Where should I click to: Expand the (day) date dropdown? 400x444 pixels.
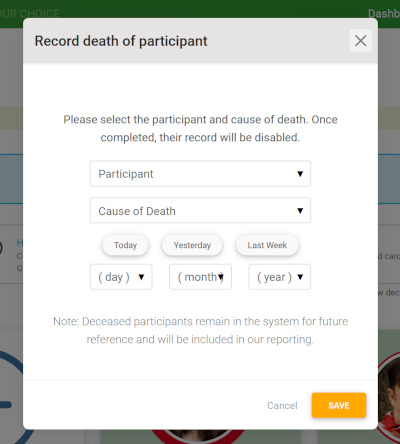(x=121, y=277)
